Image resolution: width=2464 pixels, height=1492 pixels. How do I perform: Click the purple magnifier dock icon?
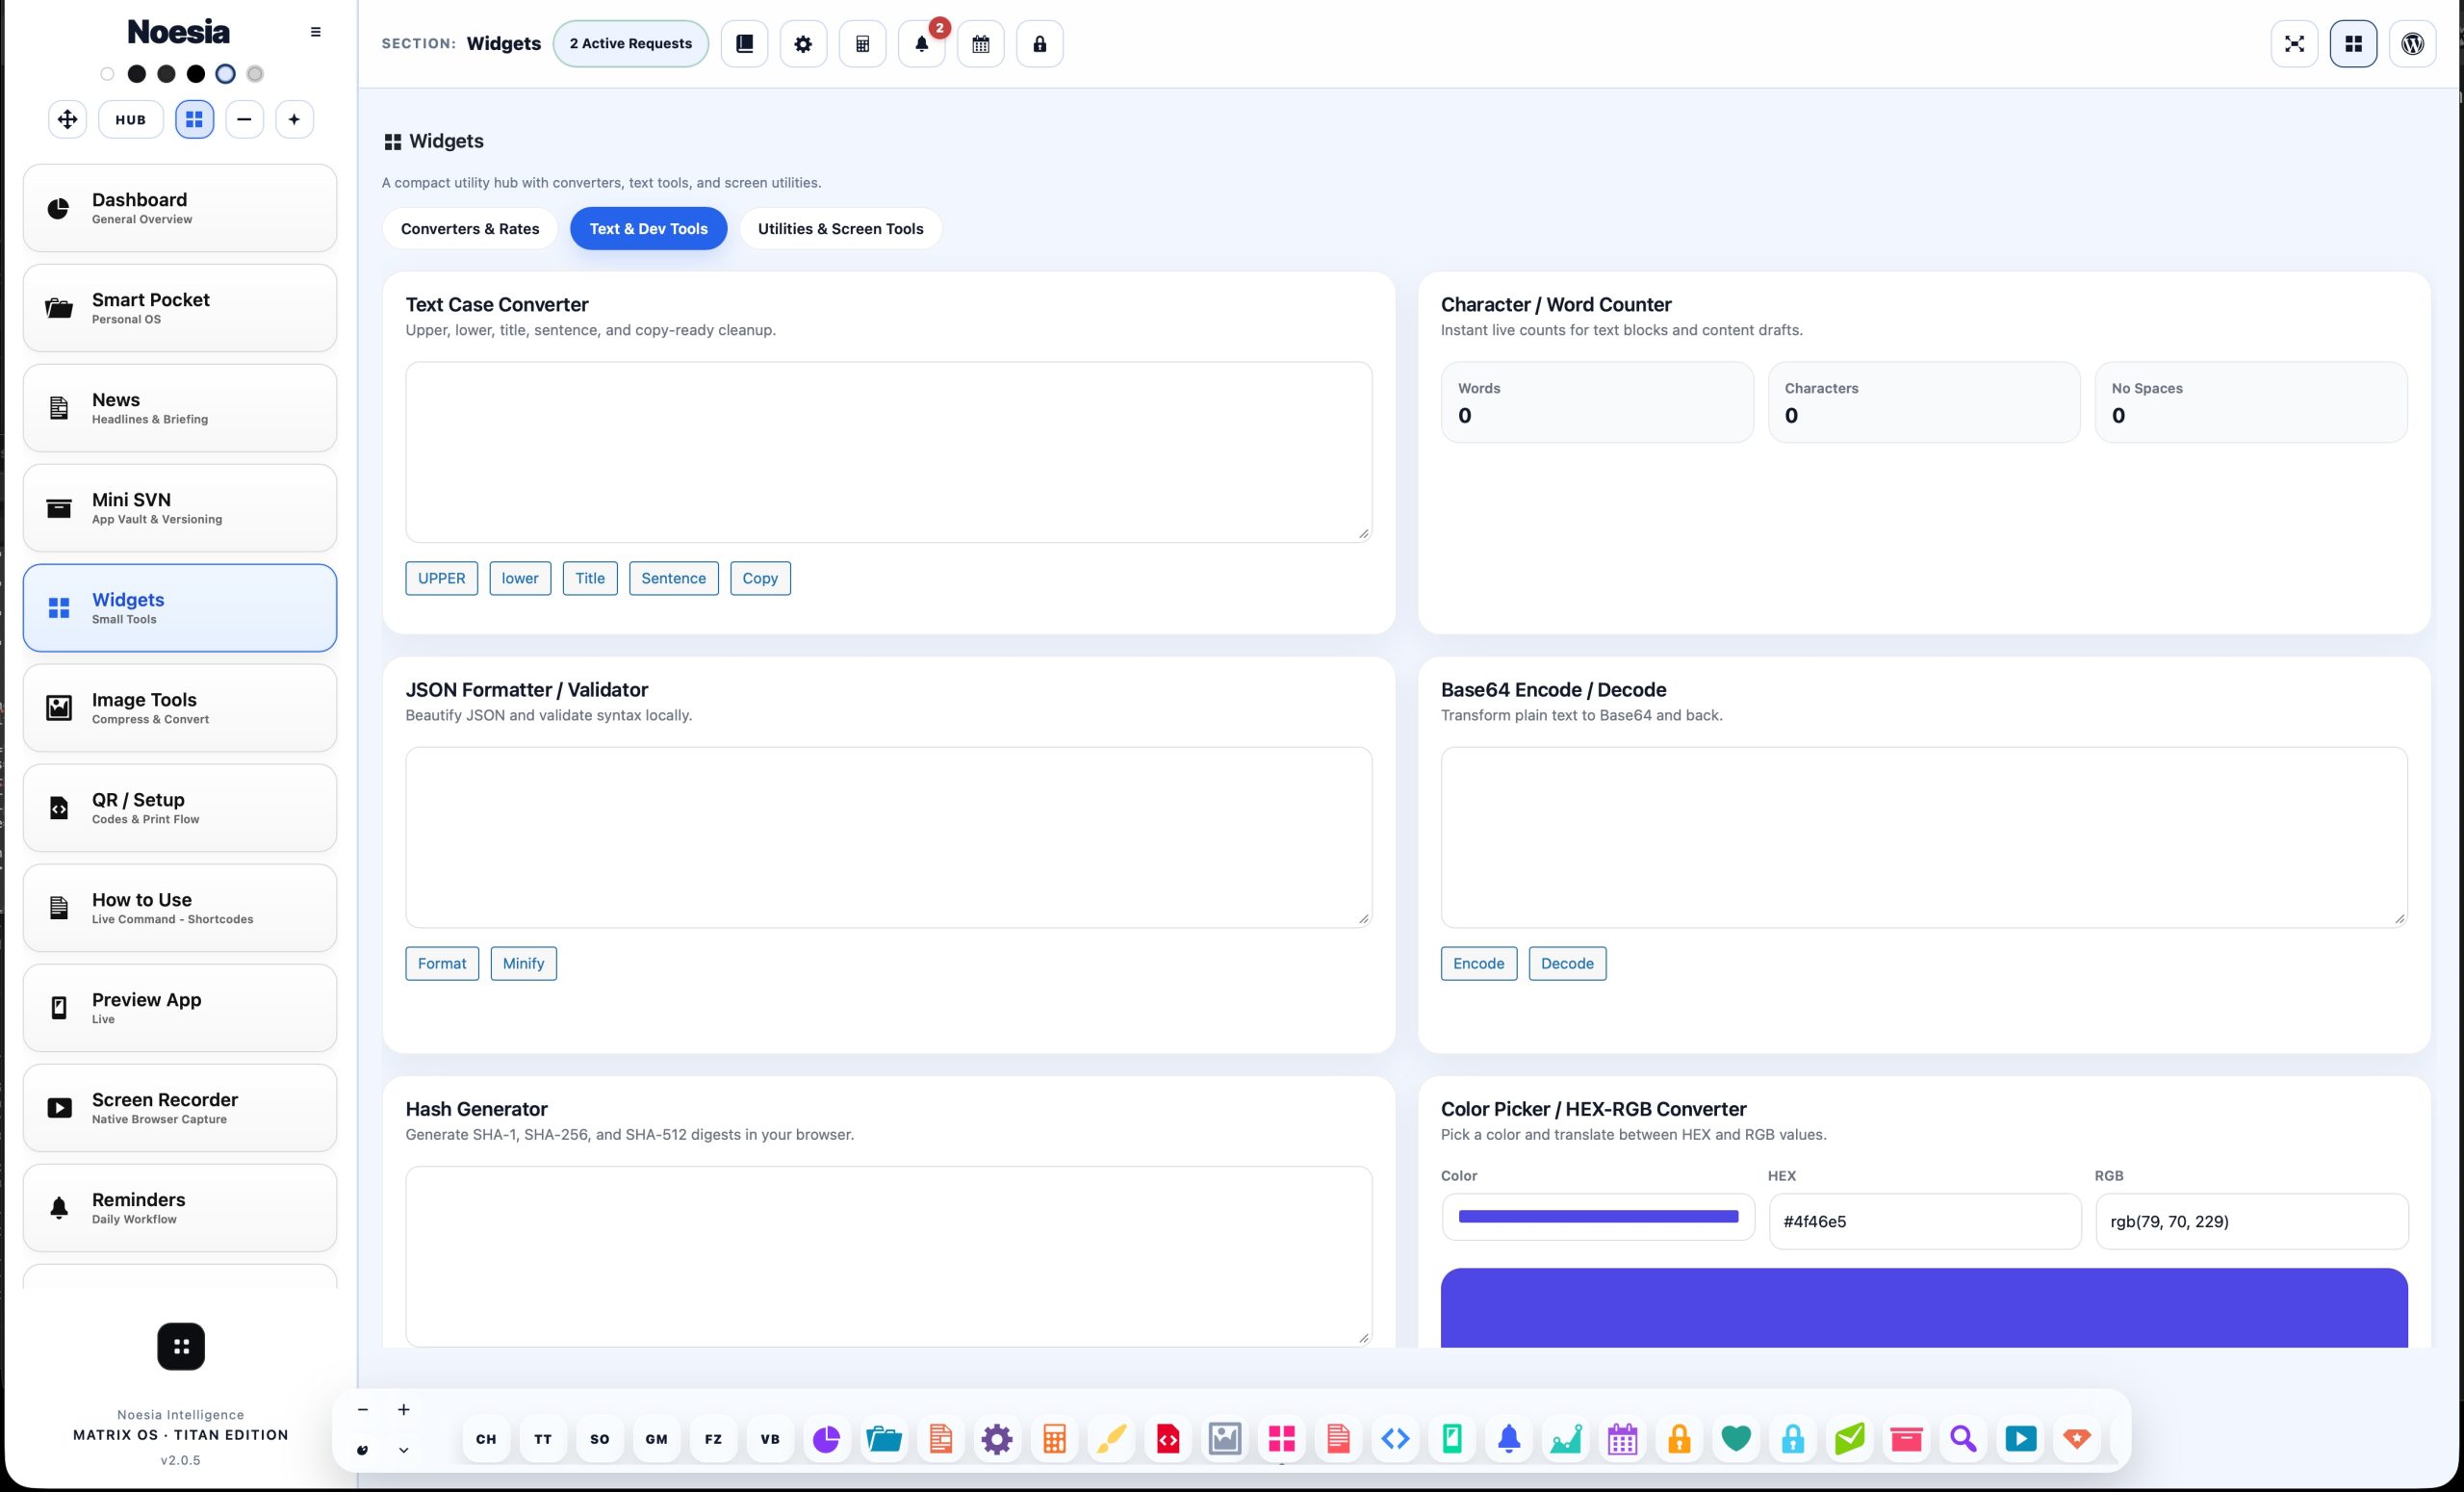click(x=1964, y=1439)
